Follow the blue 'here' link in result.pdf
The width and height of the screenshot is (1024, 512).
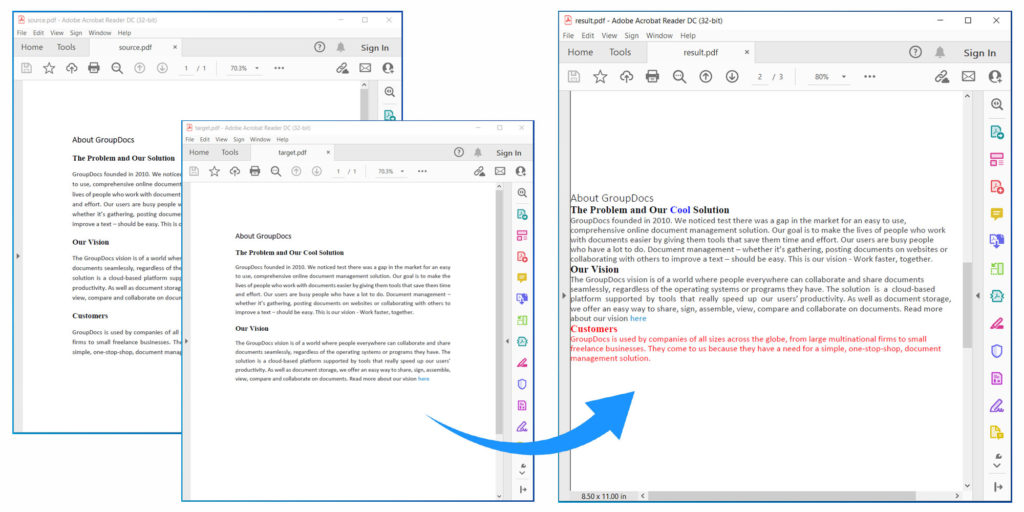(638, 319)
